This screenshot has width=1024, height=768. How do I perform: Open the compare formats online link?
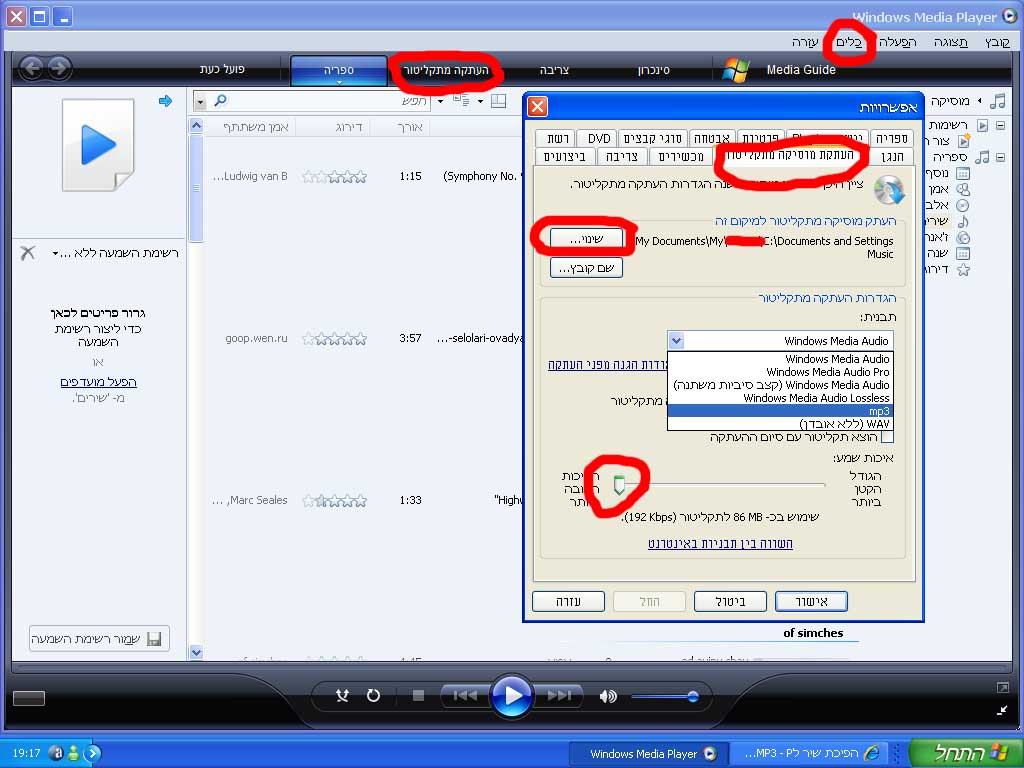720,543
